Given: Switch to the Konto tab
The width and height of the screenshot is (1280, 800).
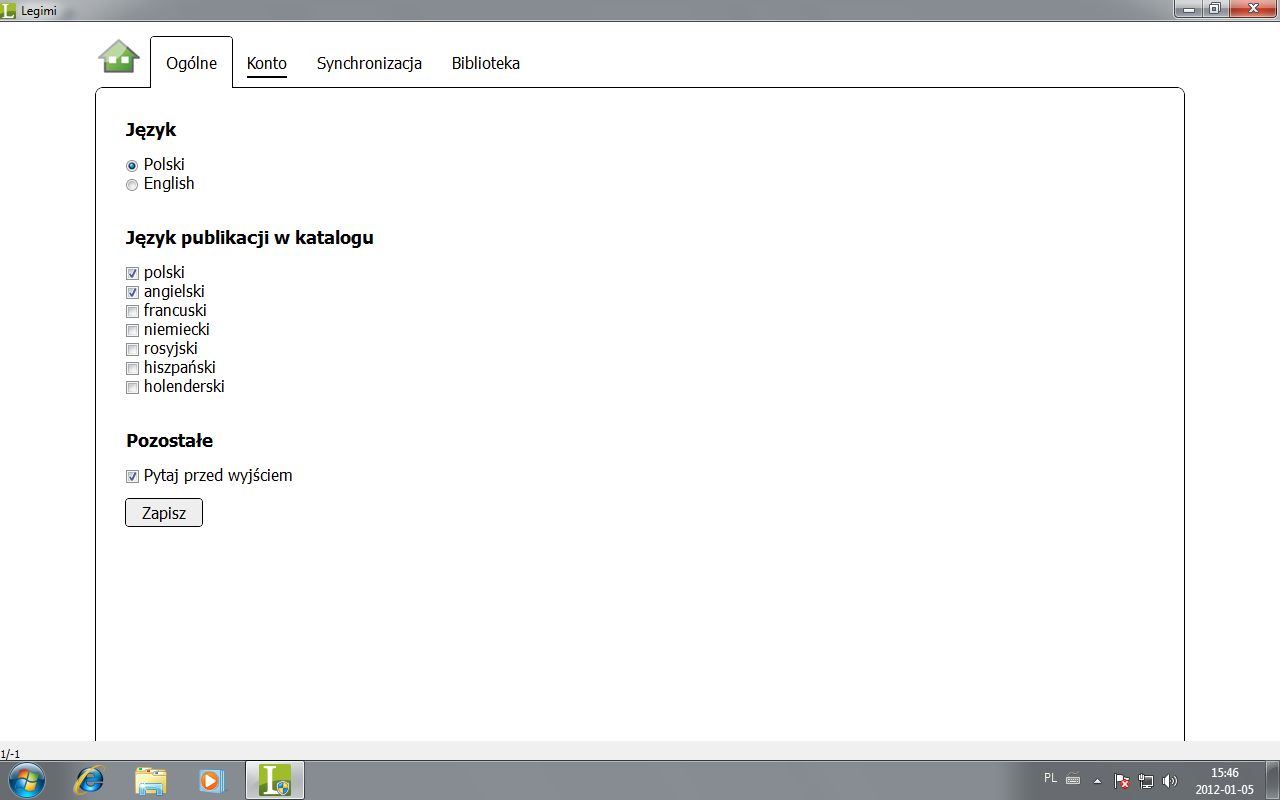Looking at the screenshot, I should pos(267,63).
